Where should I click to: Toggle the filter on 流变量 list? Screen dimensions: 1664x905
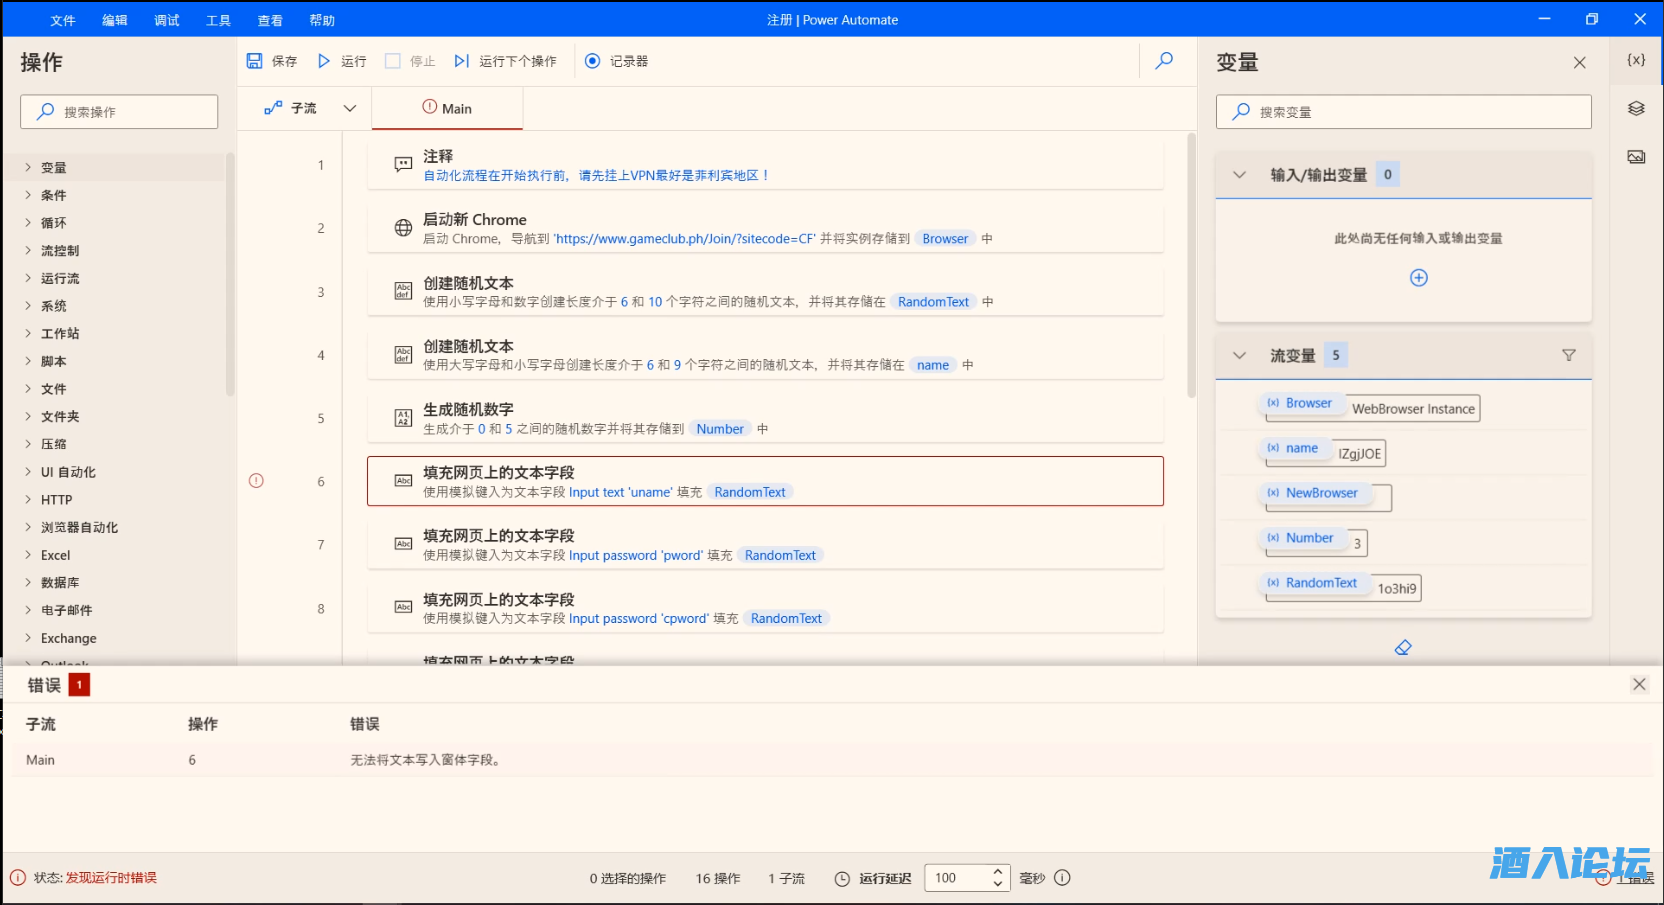pyautogui.click(x=1569, y=355)
